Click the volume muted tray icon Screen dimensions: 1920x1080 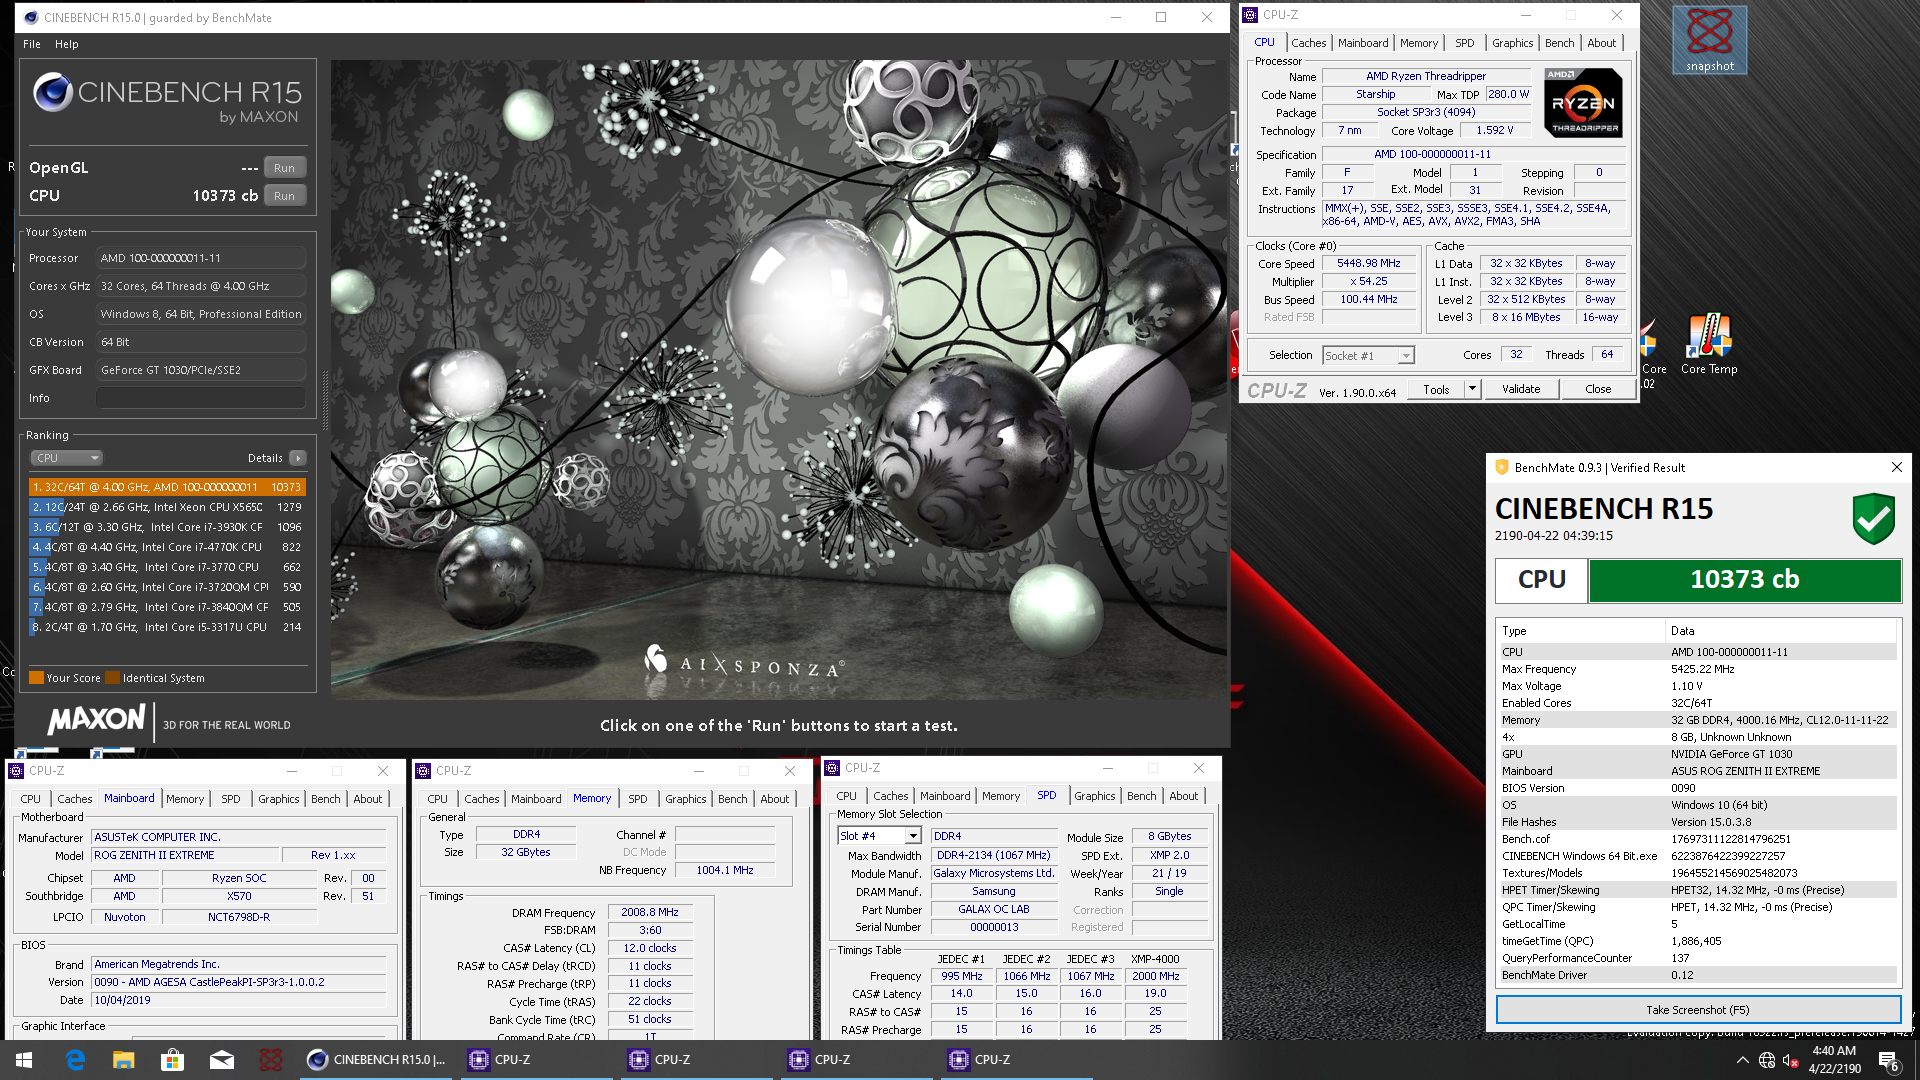(1791, 1060)
